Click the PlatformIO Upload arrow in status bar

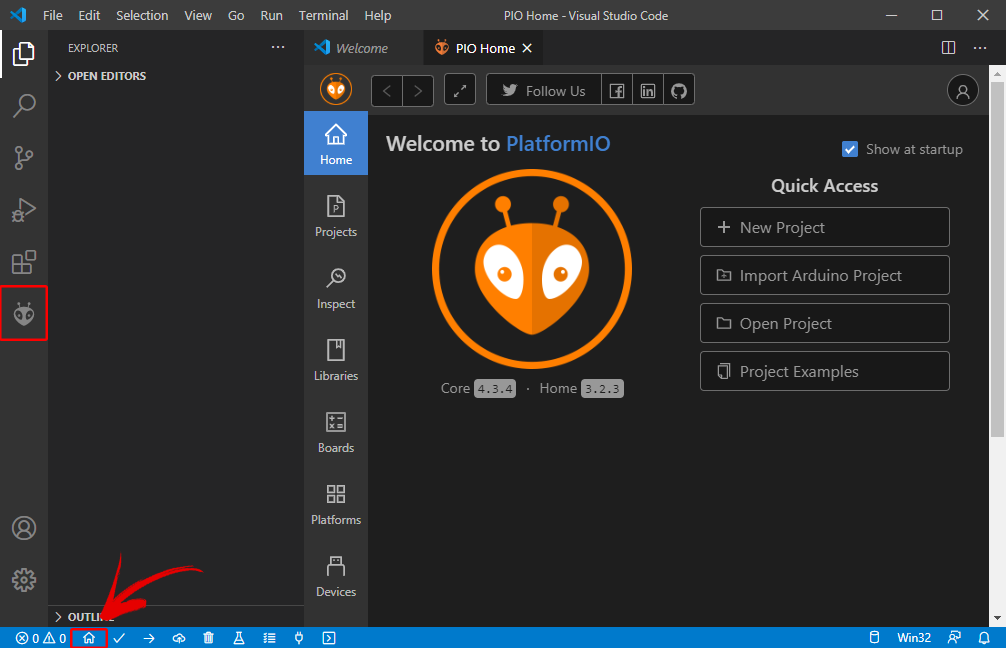coord(149,637)
